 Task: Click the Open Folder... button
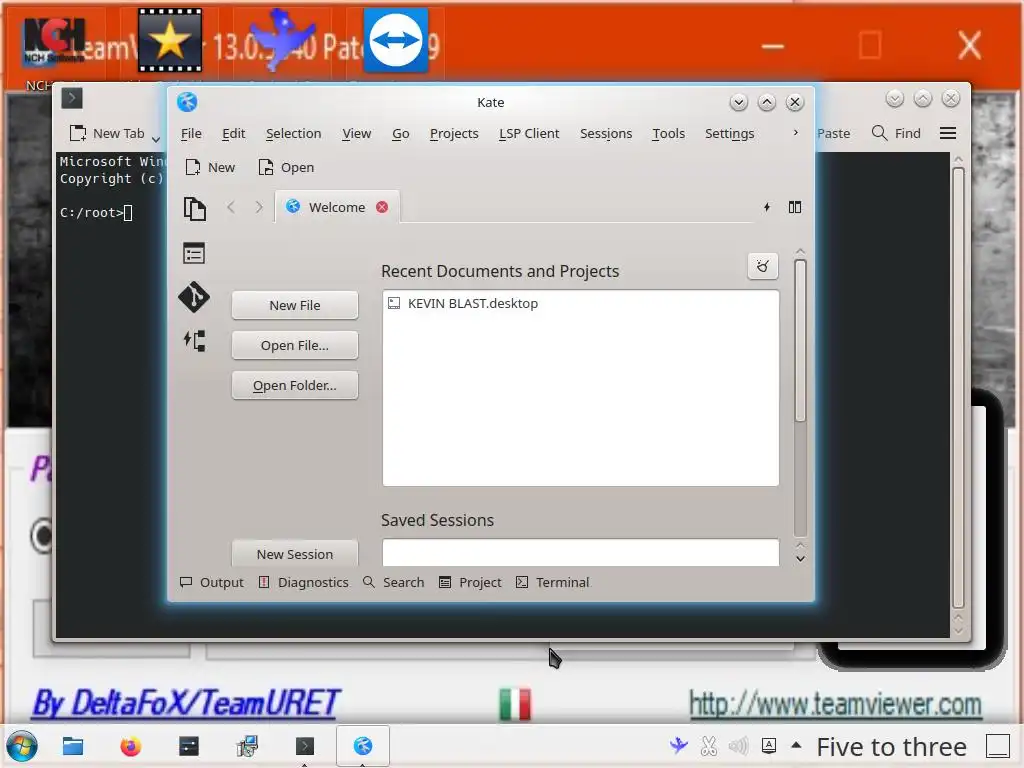pos(295,385)
